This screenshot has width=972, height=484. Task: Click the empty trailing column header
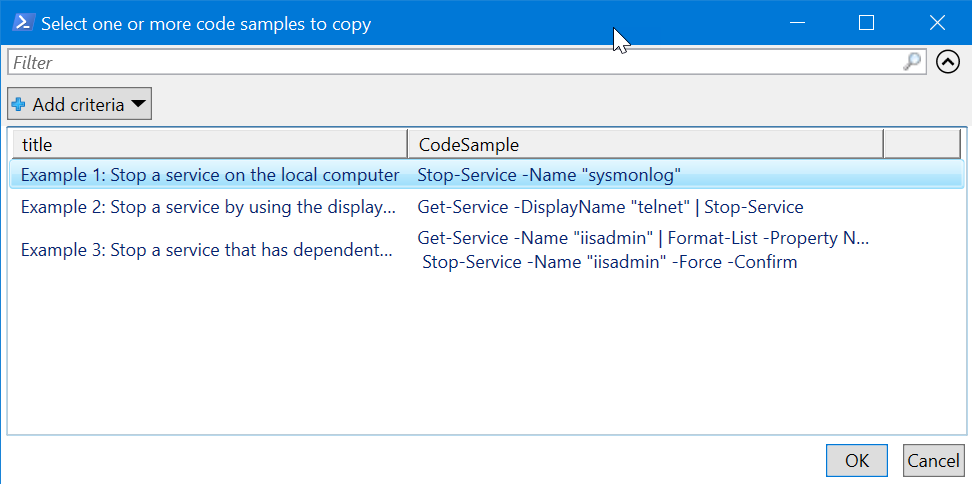[x=922, y=144]
